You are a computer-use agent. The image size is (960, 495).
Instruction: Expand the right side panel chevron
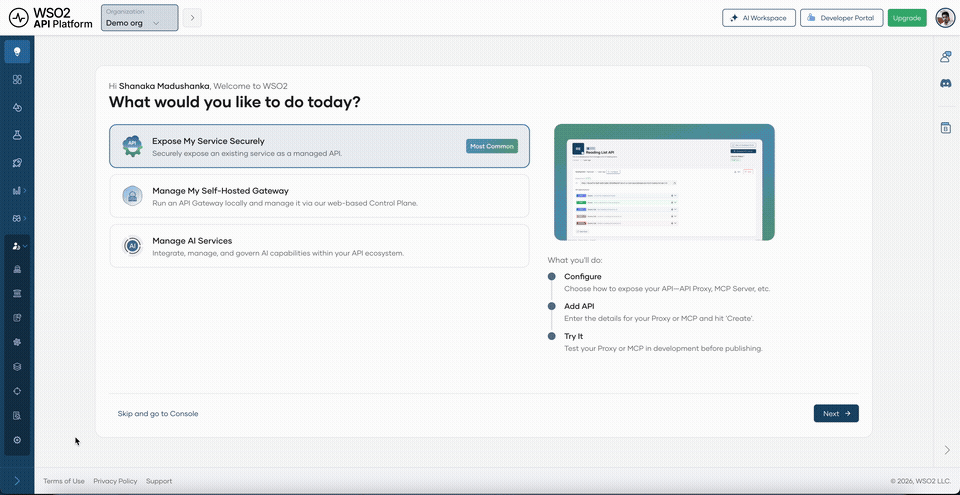(x=946, y=450)
